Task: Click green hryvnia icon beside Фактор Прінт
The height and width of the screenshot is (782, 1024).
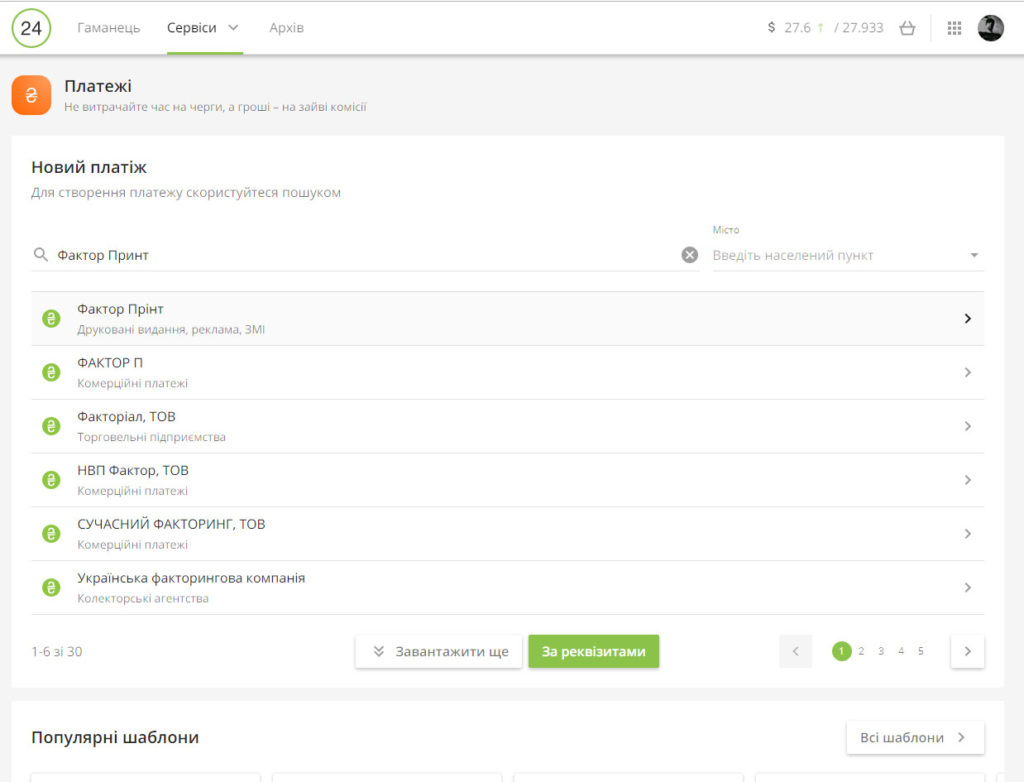Action: coord(51,319)
